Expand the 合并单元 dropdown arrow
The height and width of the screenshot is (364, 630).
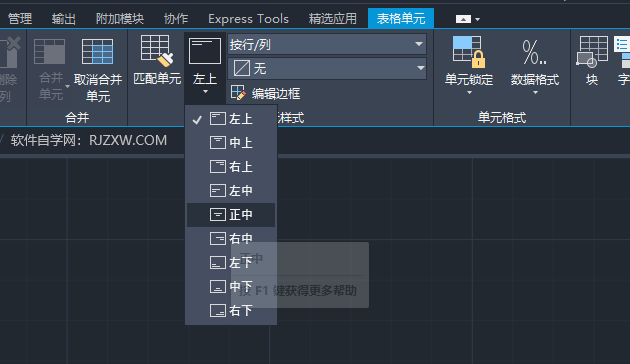click(x=68, y=86)
